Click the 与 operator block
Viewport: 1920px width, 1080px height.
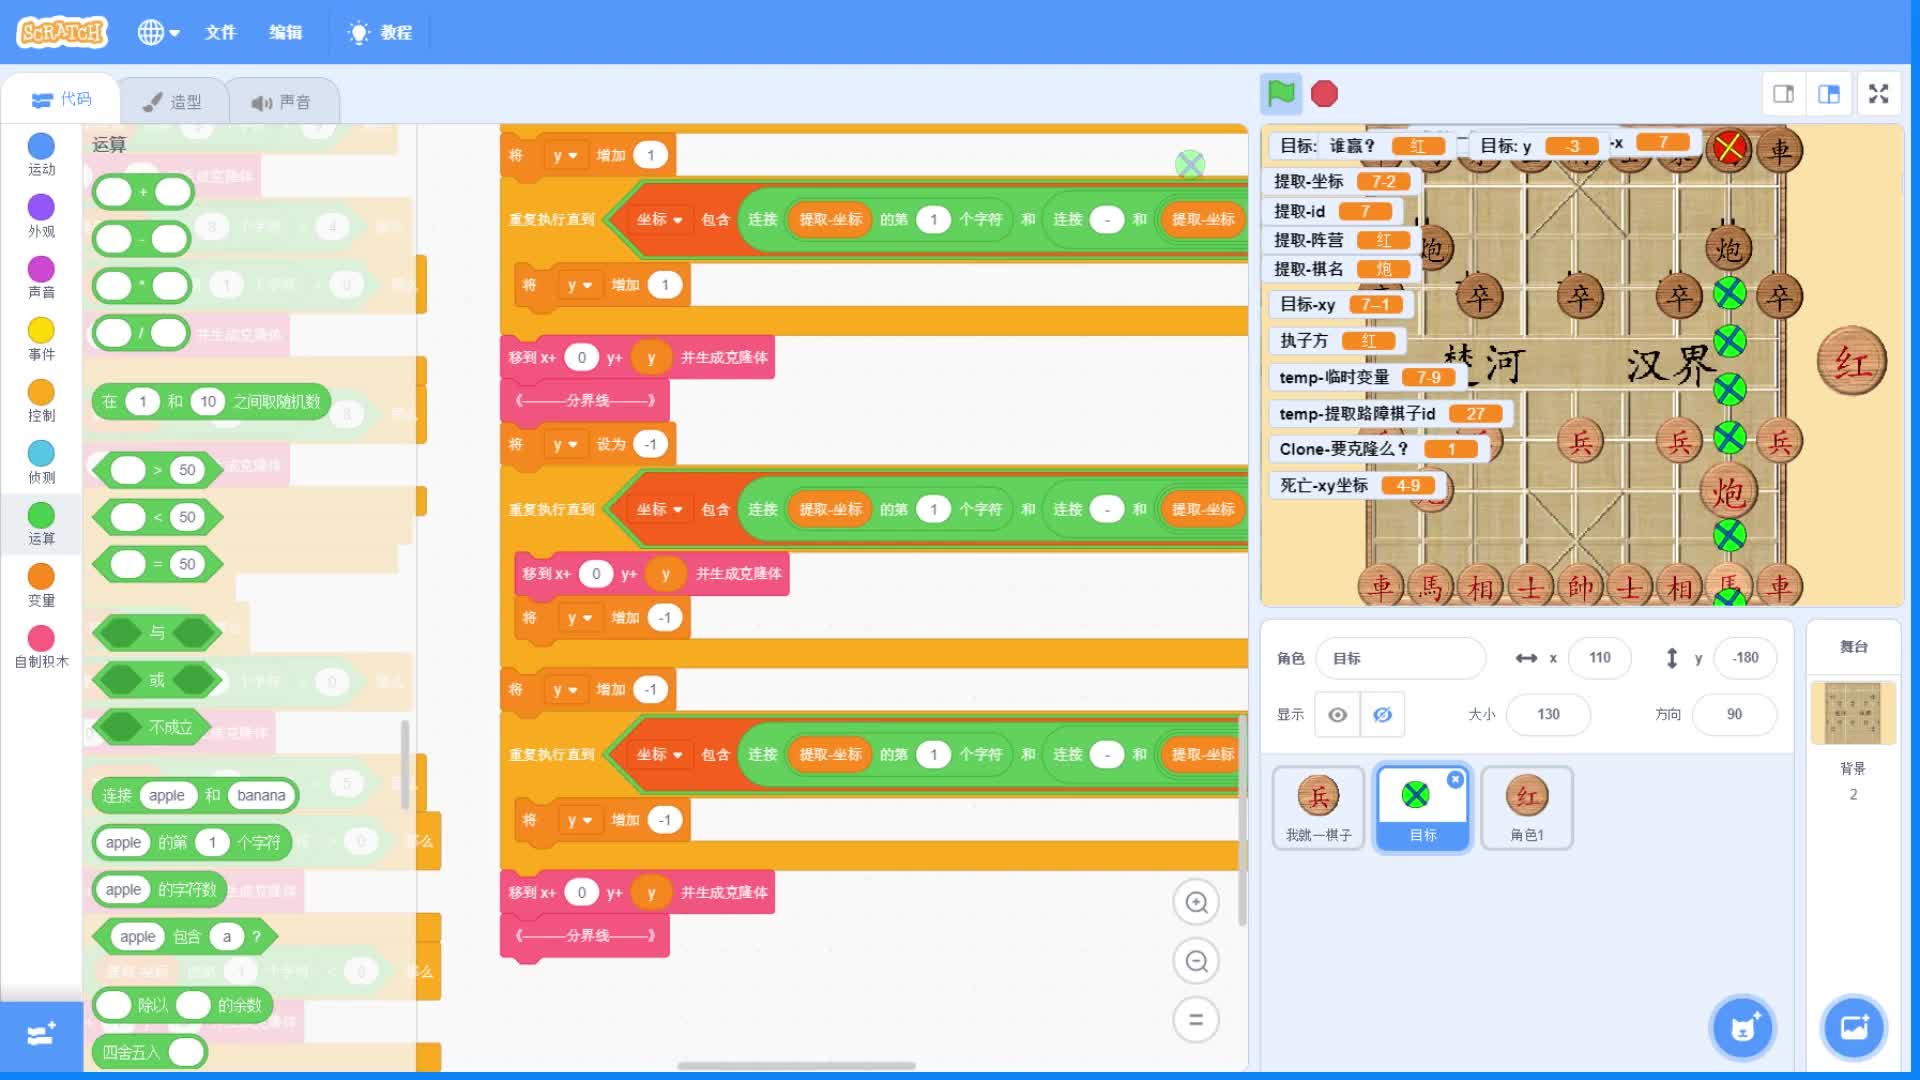pyautogui.click(x=156, y=632)
